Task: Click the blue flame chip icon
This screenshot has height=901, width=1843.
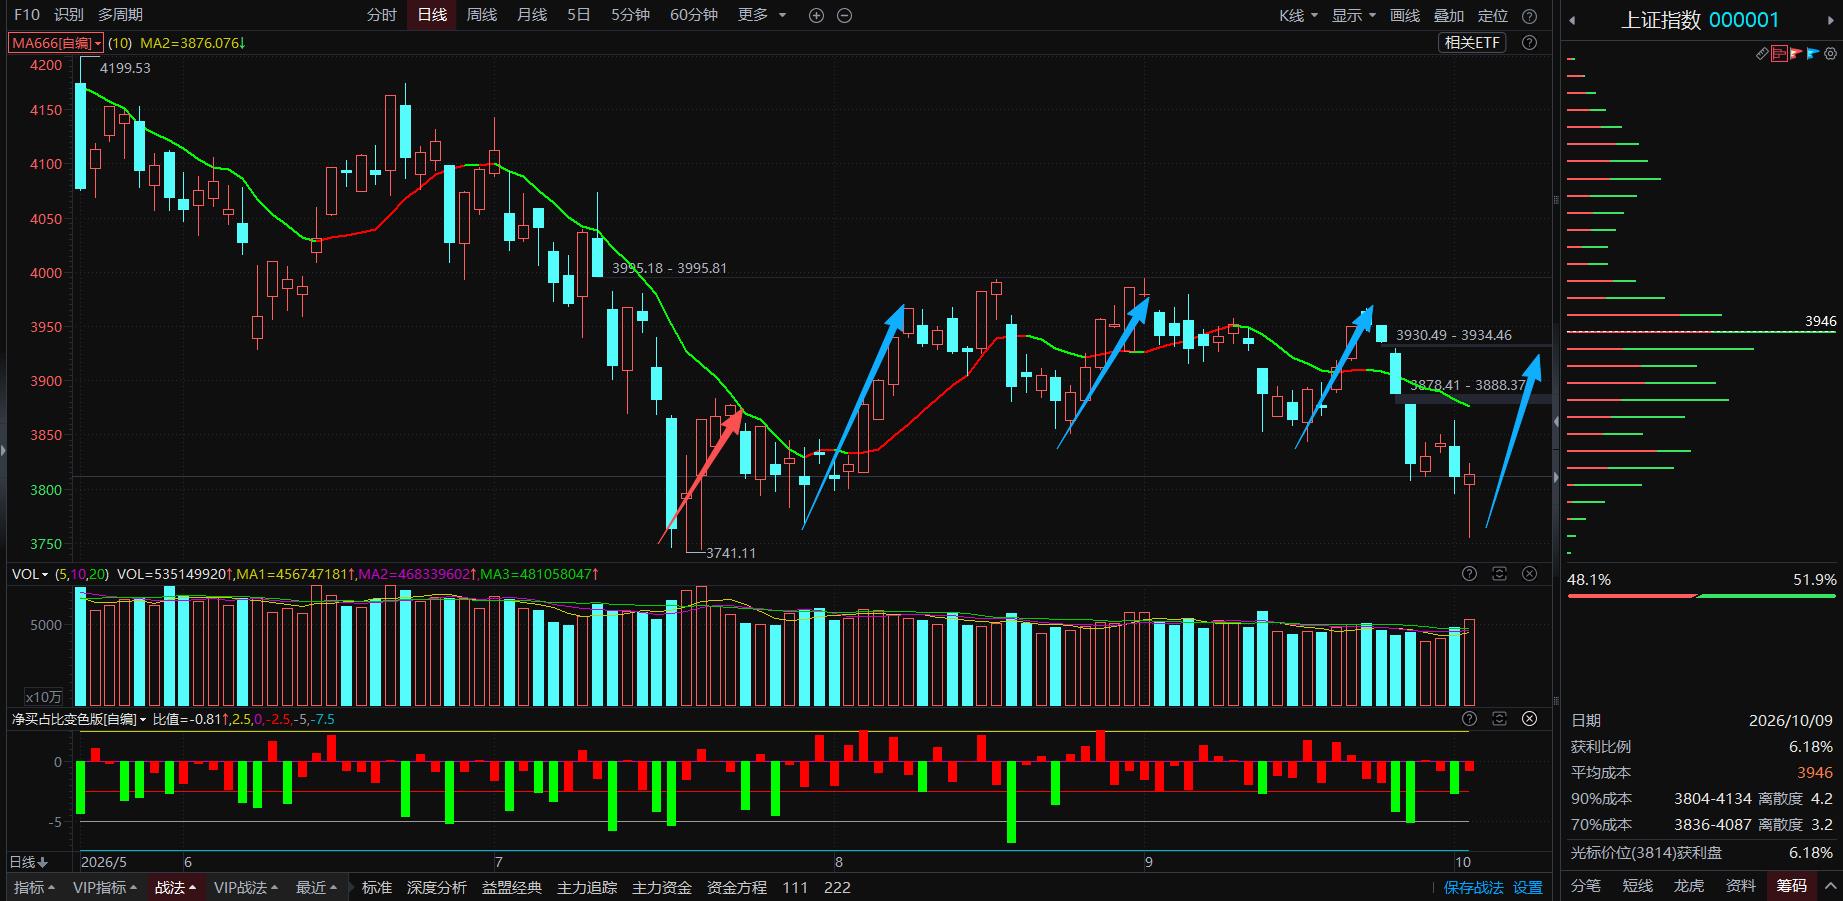Action: tap(1812, 54)
